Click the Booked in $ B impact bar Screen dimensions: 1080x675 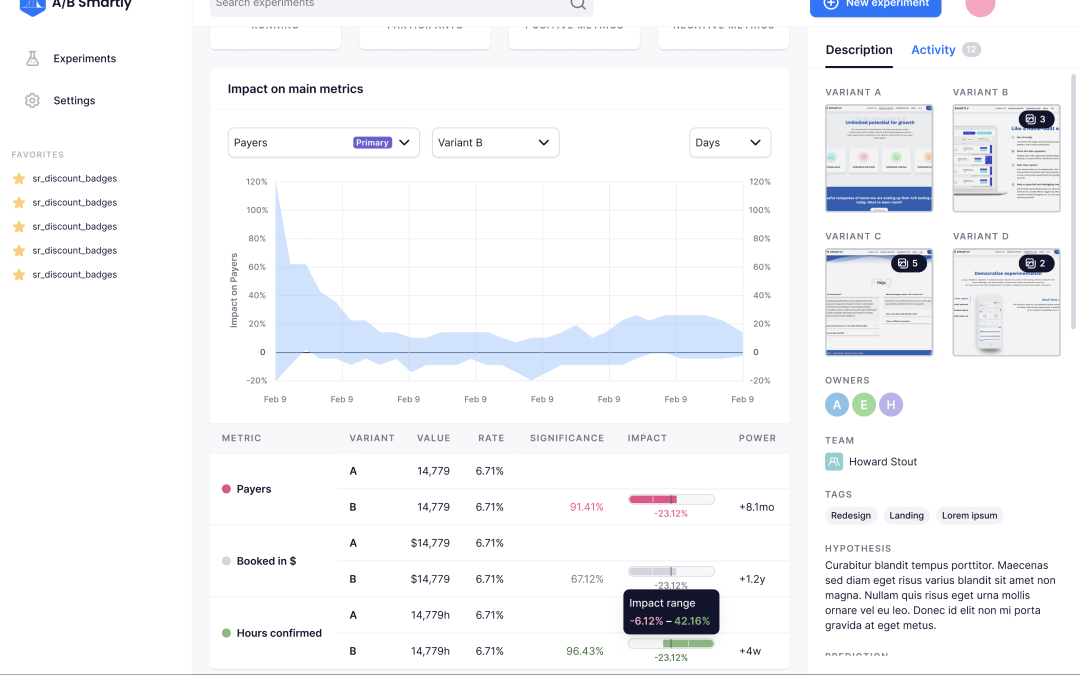pos(671,572)
